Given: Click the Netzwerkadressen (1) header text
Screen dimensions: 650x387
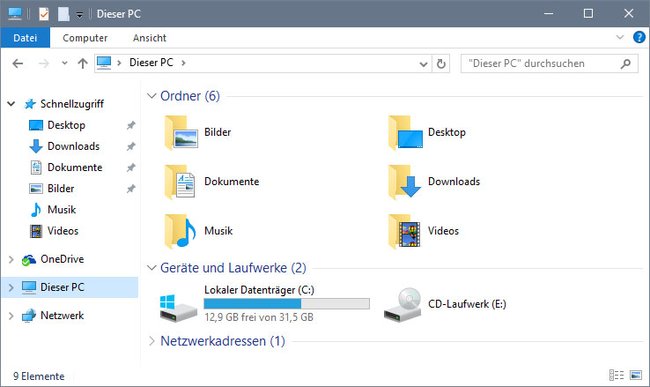Looking at the screenshot, I should click(x=223, y=341).
